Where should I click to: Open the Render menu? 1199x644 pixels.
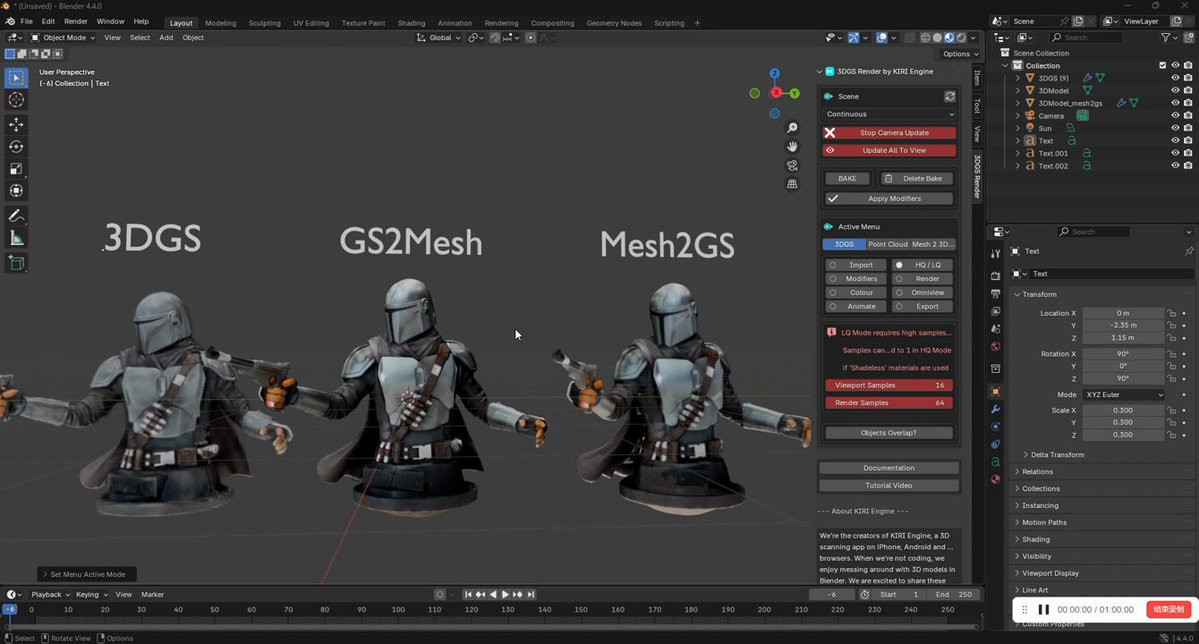click(x=76, y=21)
